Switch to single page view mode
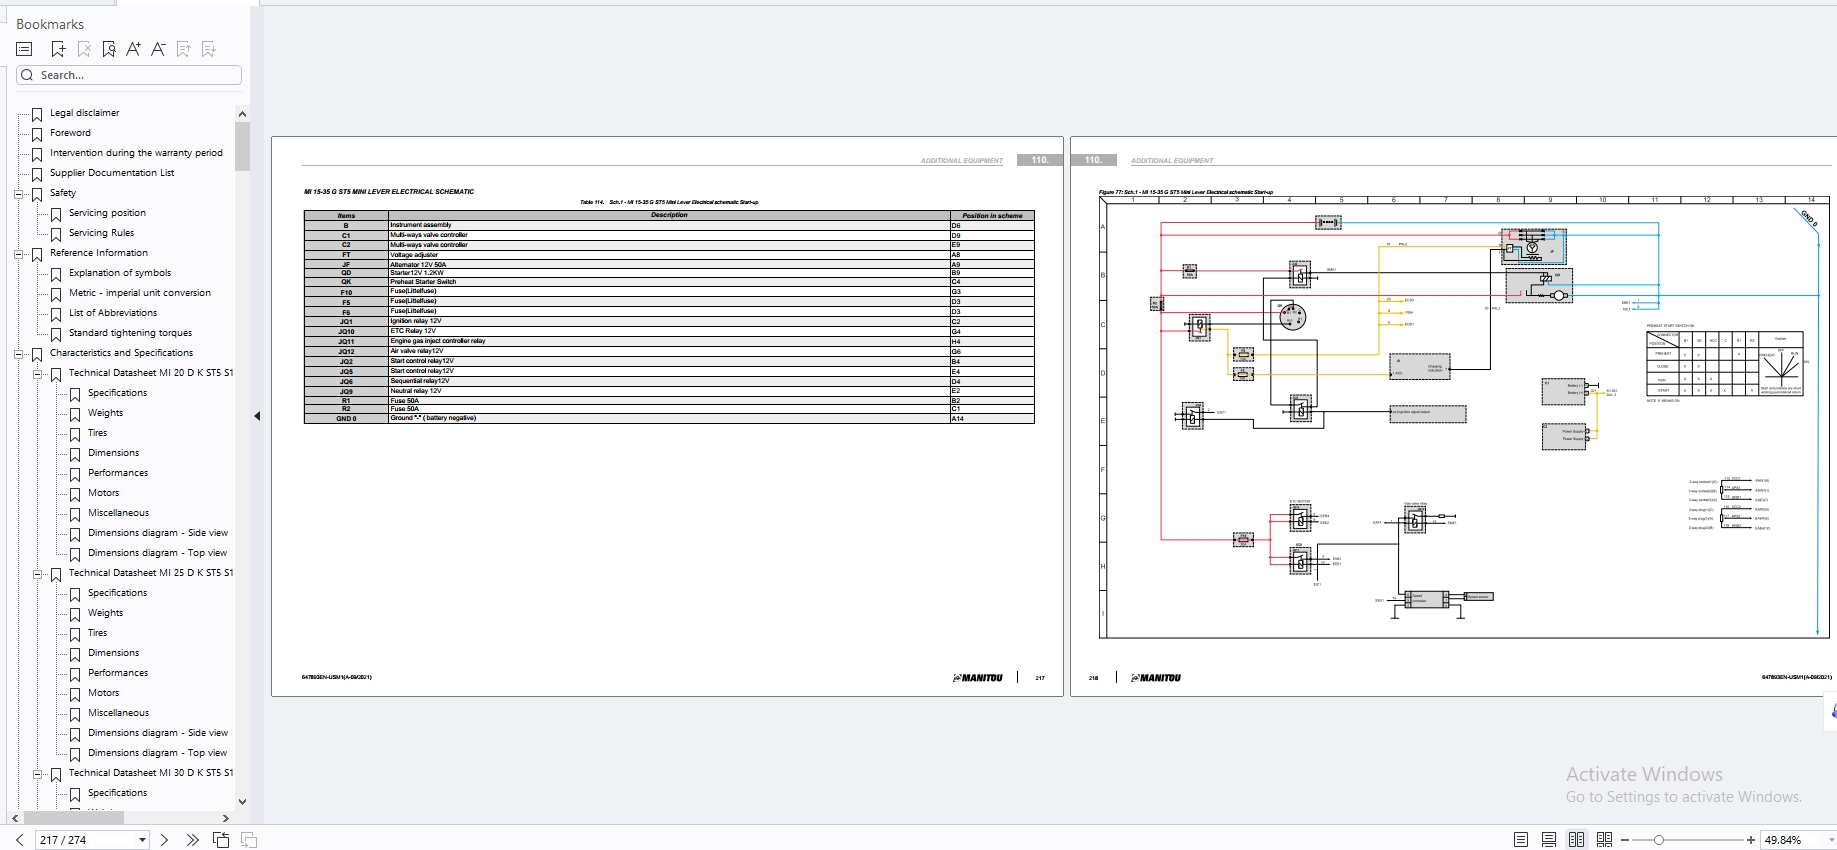Image resolution: width=1837 pixels, height=850 pixels. [x=1521, y=840]
